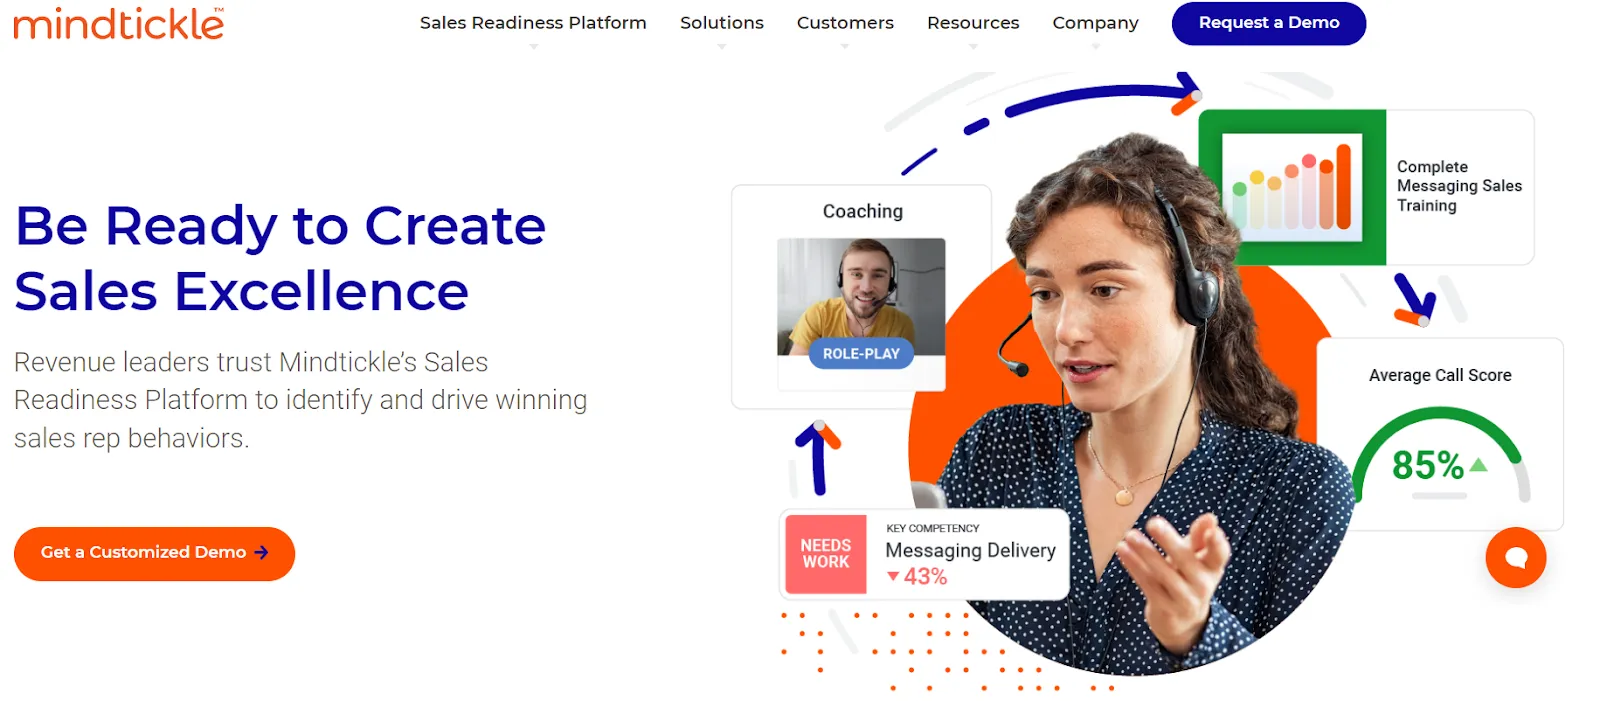Screen dimensions: 1600x701
Task: Click the Messaging Delivery competency card
Action: tap(925, 555)
